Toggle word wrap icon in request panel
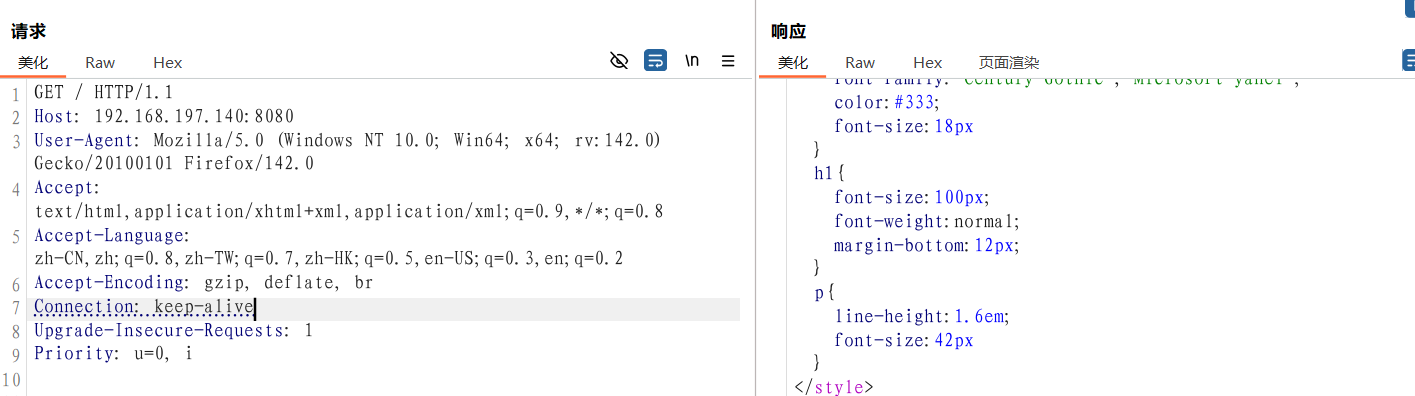This screenshot has width=1415, height=396. click(655, 61)
